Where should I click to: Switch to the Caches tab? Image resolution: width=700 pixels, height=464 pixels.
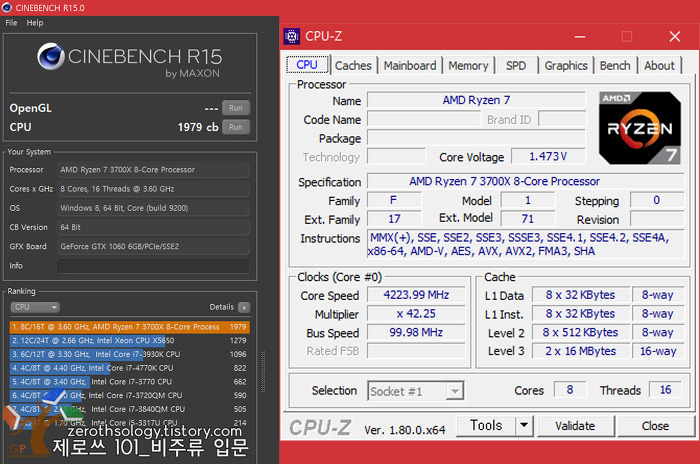(353, 66)
